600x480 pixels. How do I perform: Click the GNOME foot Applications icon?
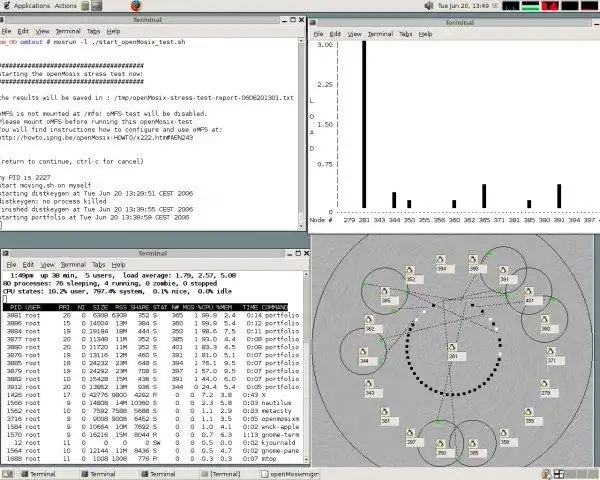coord(7,6)
